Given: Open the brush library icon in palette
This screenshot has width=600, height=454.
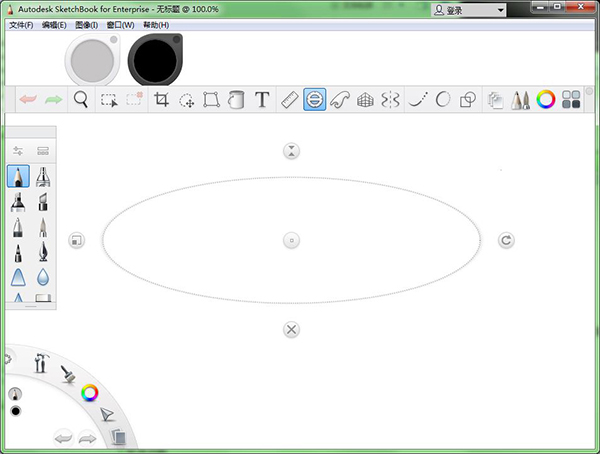Looking at the screenshot, I should [43, 151].
